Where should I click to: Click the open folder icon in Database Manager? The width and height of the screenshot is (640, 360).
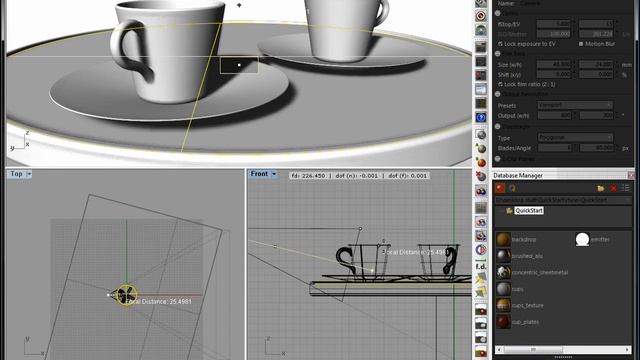(x=600, y=188)
